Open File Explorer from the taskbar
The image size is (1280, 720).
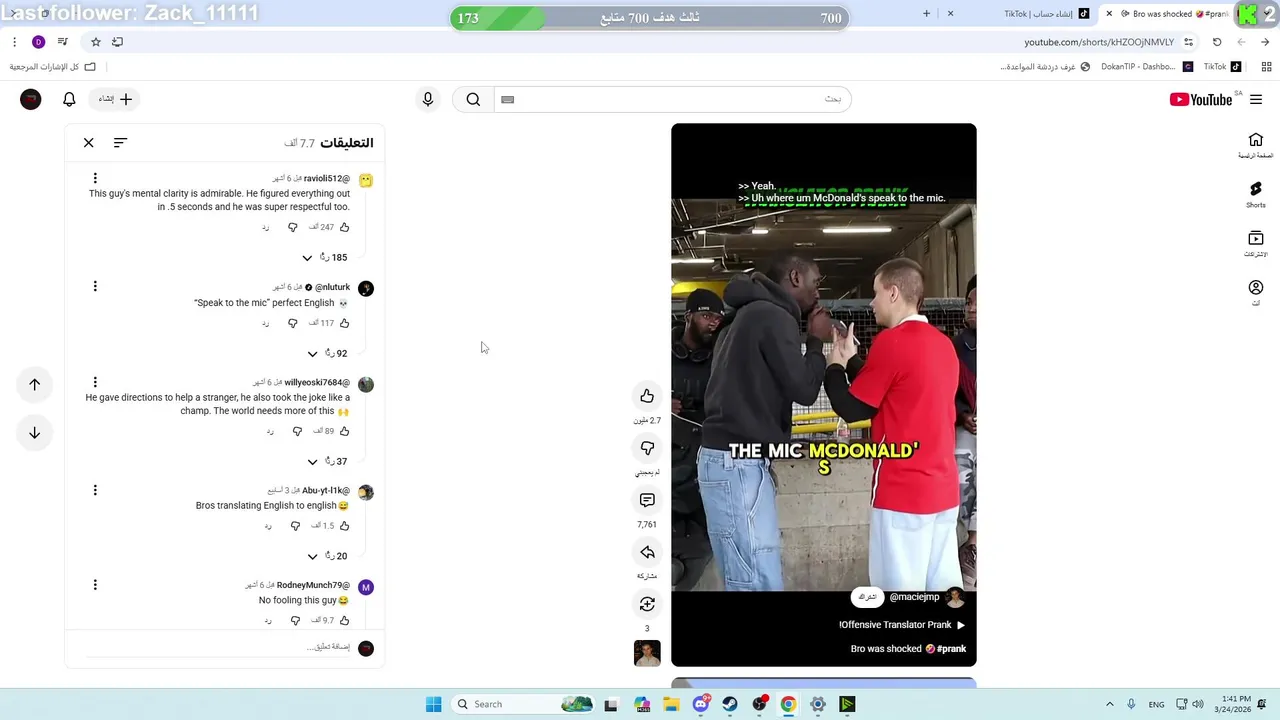pyautogui.click(x=671, y=704)
